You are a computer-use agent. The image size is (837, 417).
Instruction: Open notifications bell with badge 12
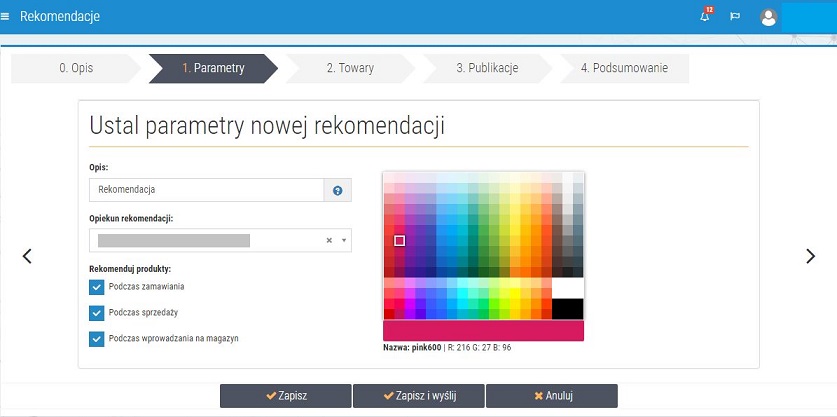tap(706, 15)
